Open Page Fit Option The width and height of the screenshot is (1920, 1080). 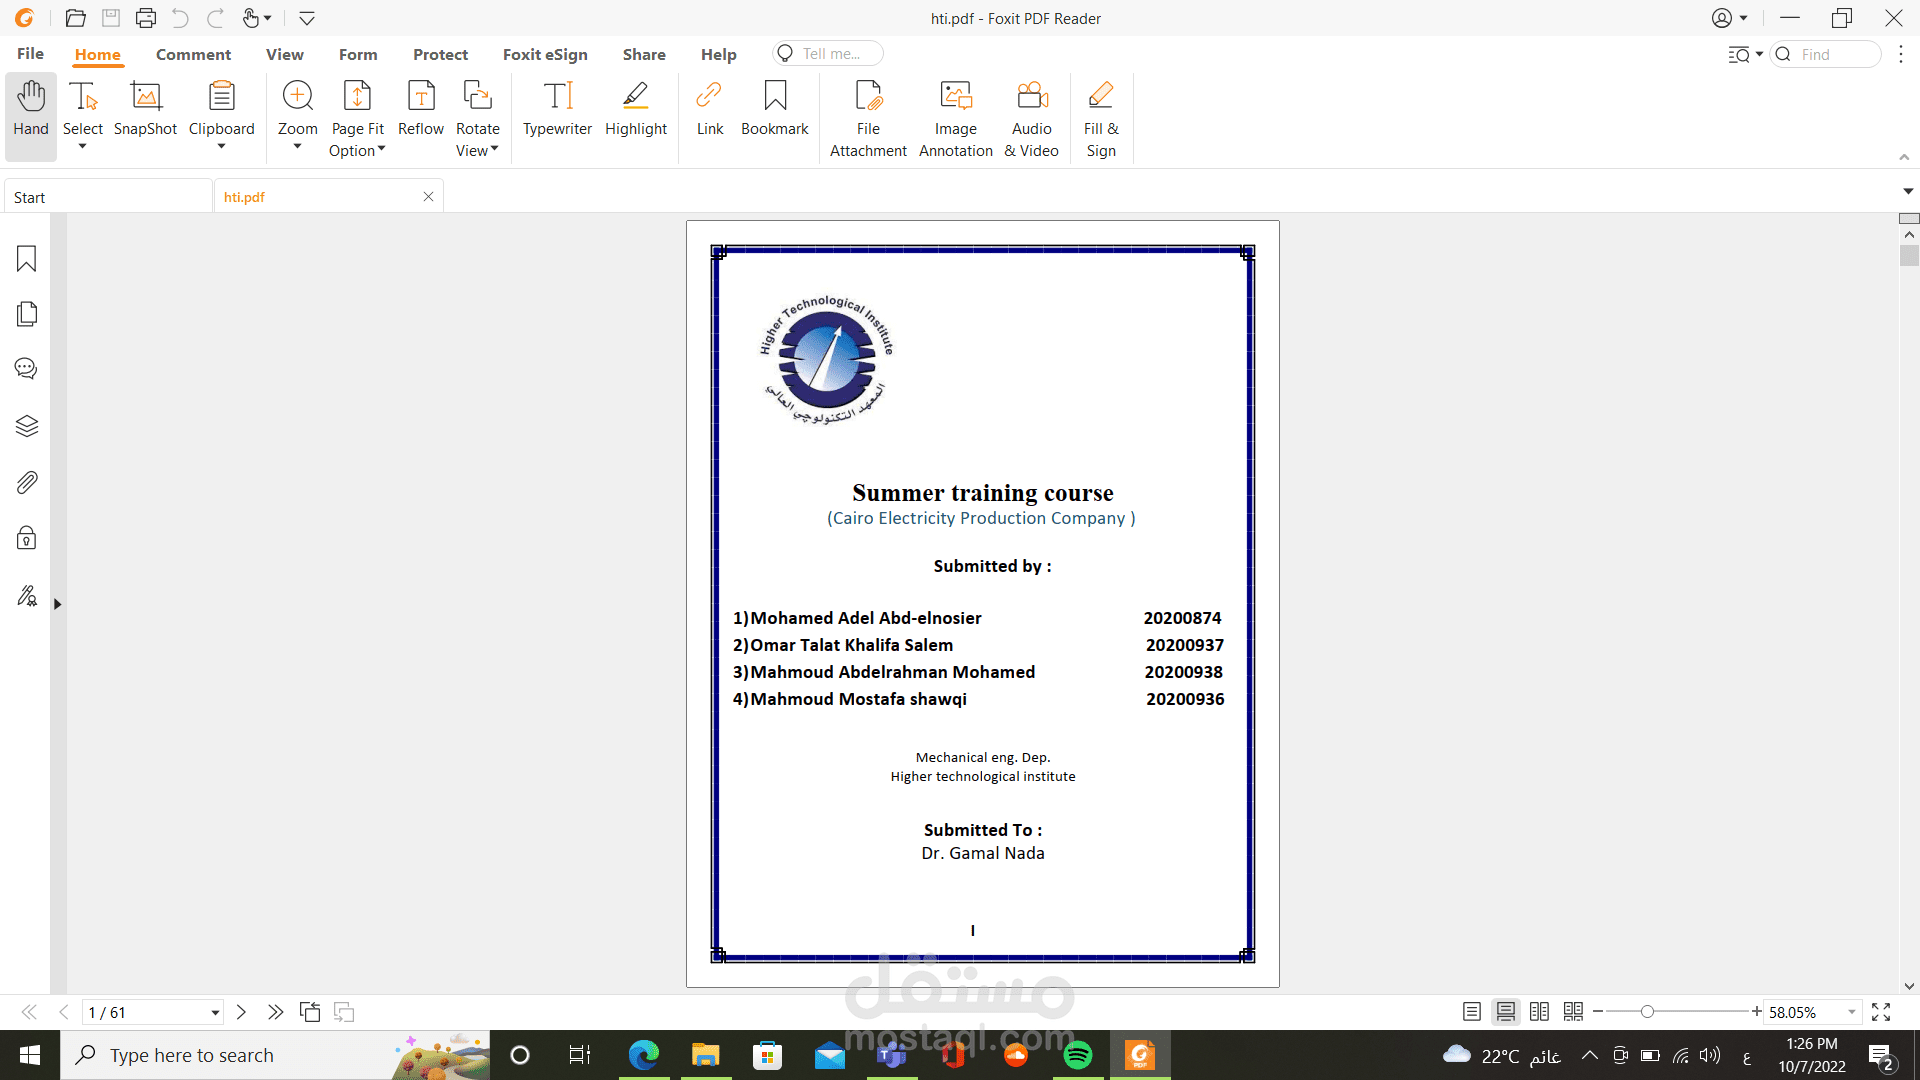(357, 118)
